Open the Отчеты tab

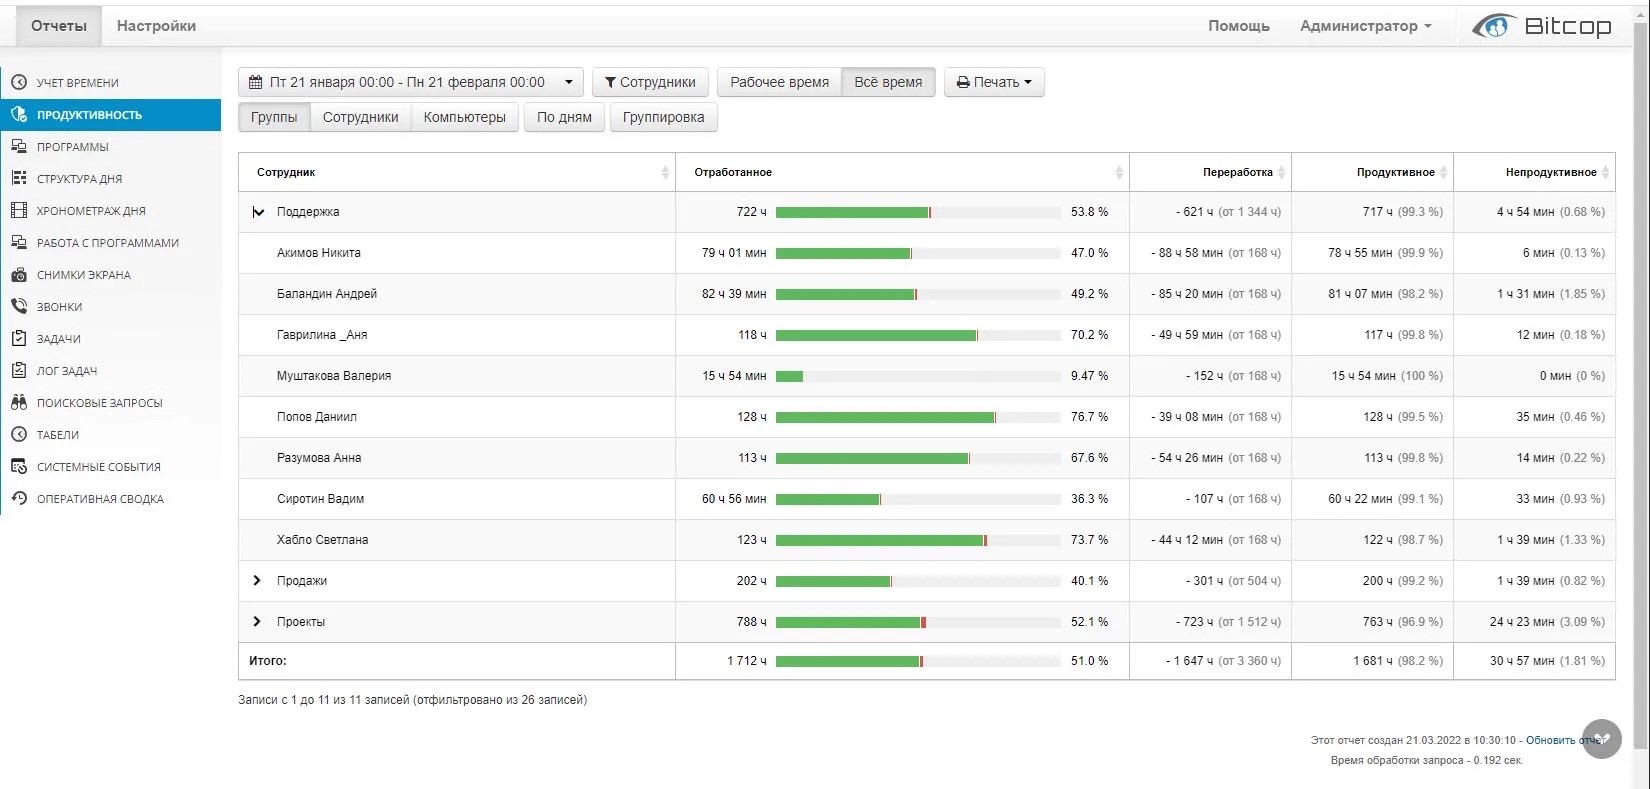click(x=59, y=26)
